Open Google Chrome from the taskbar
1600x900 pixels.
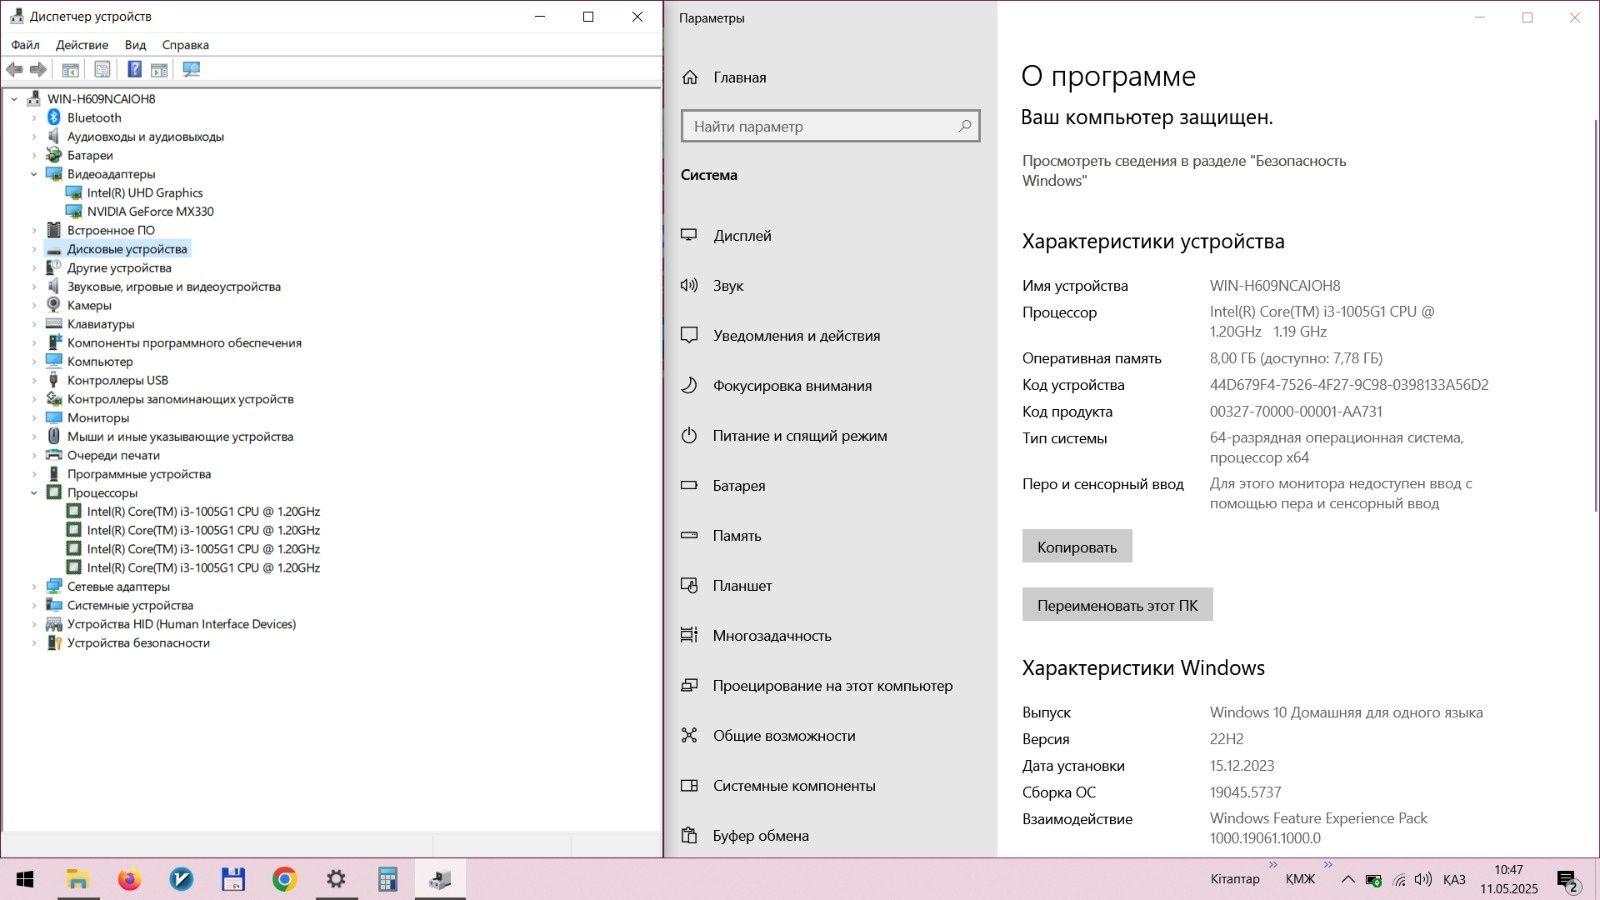pos(284,879)
